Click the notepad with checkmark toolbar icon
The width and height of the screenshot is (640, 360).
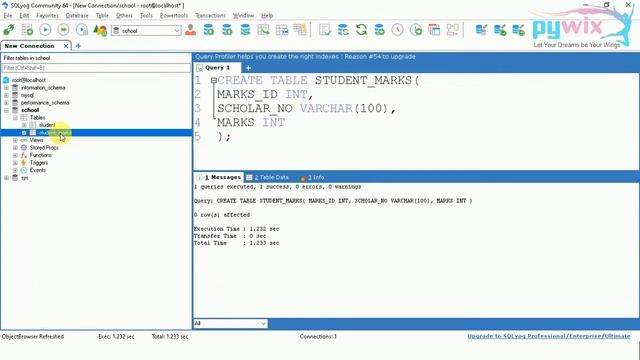point(325,30)
